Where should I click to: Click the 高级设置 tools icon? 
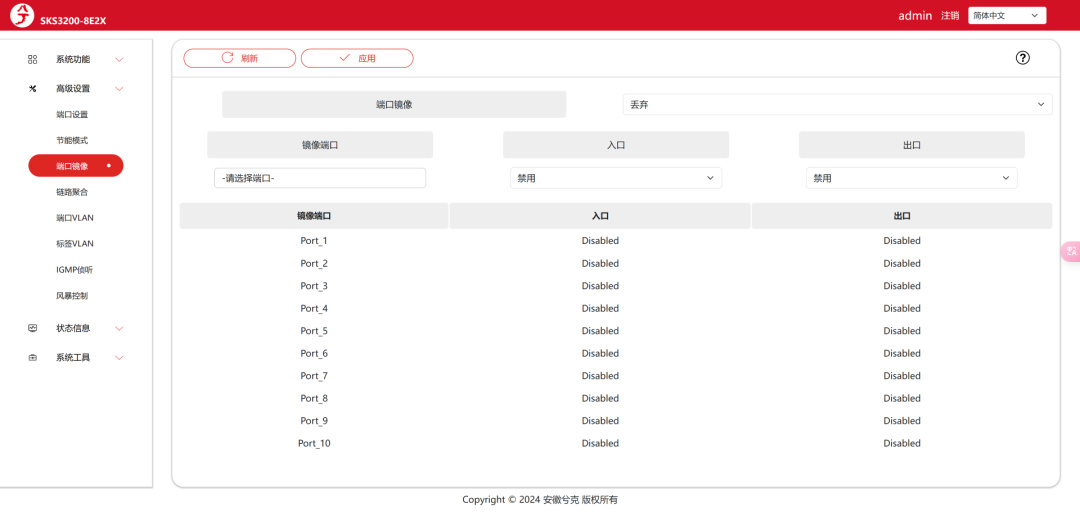pos(32,88)
